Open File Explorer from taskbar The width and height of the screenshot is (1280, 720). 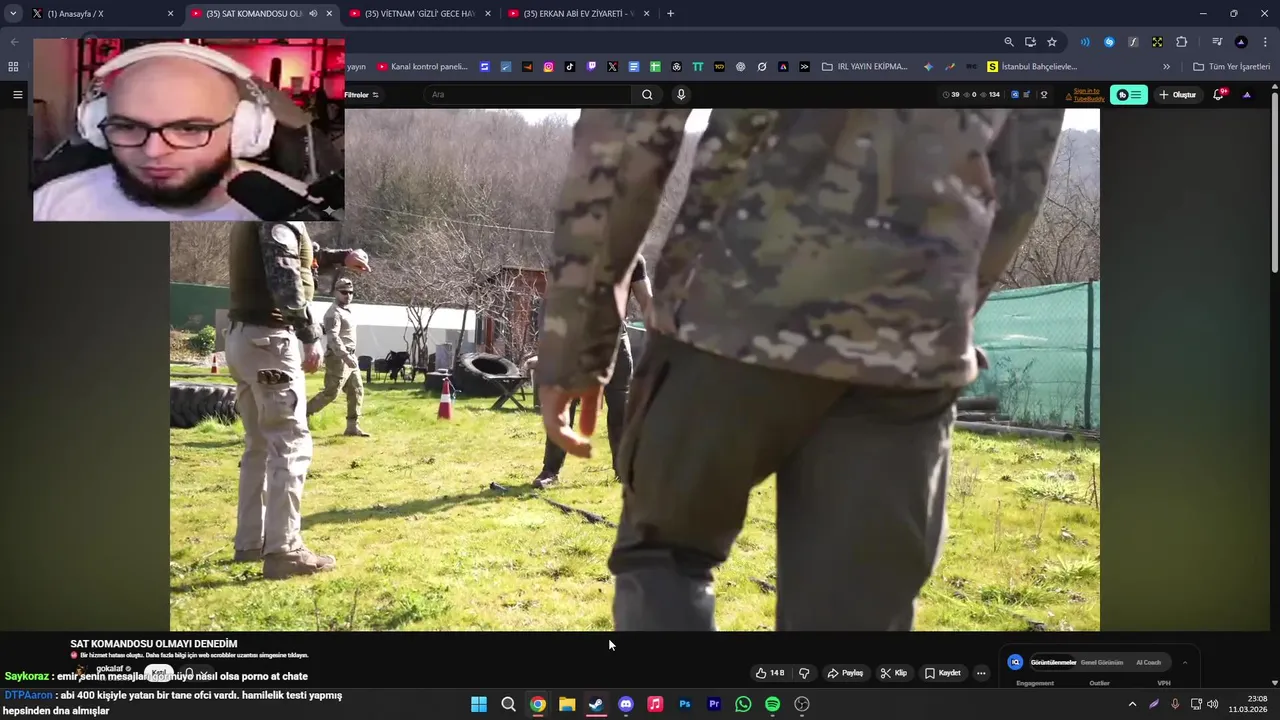567,704
